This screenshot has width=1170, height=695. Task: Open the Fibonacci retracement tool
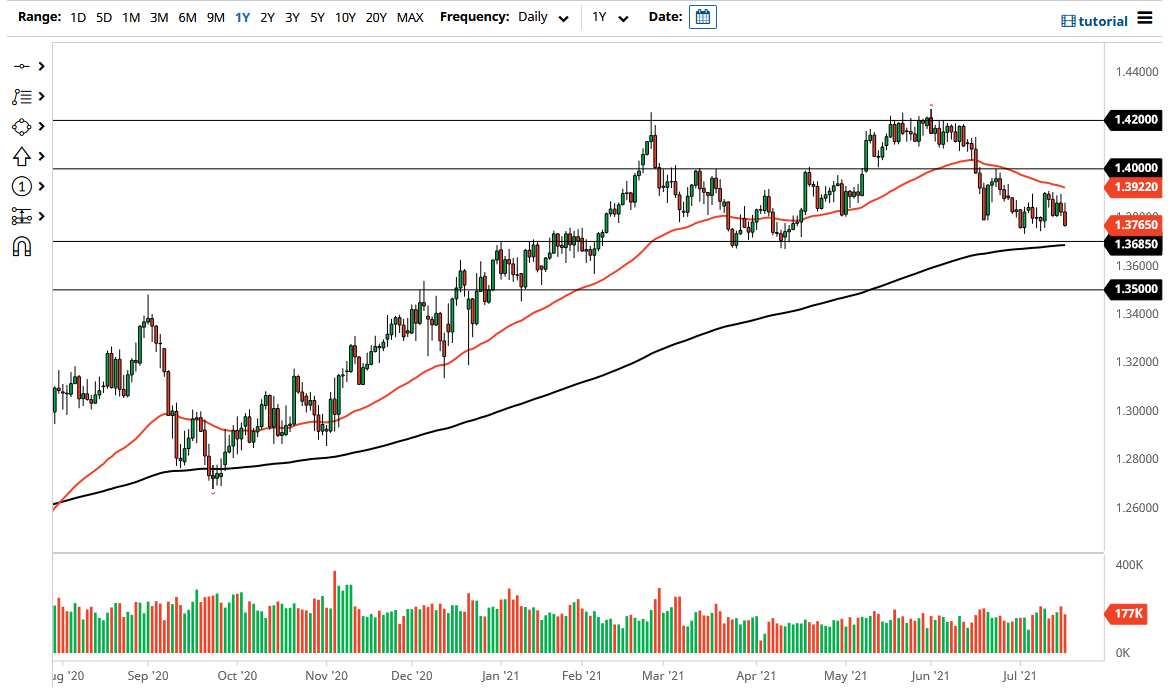pos(20,216)
